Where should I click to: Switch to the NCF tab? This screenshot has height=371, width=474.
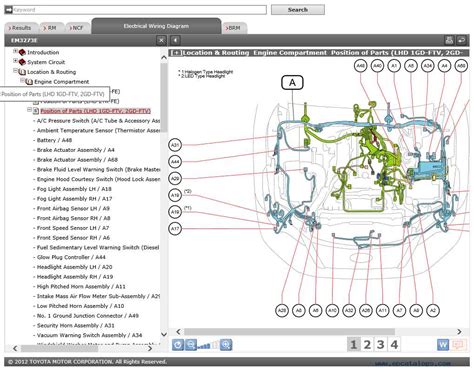(77, 28)
